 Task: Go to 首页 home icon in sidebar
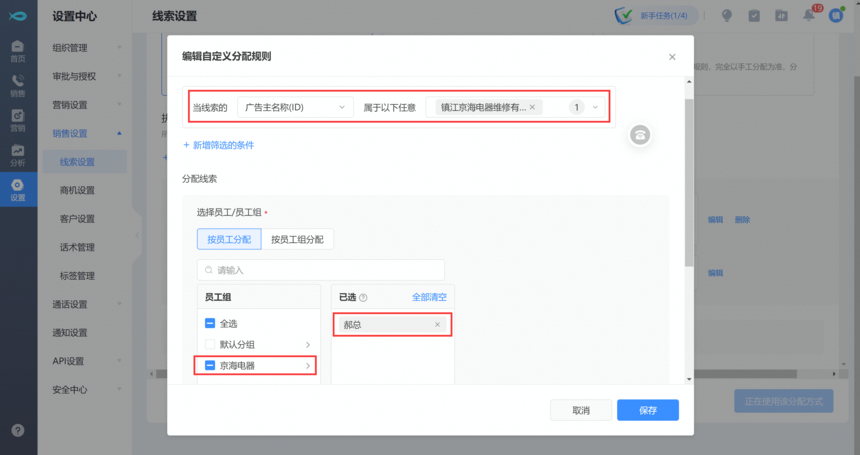pos(18,51)
